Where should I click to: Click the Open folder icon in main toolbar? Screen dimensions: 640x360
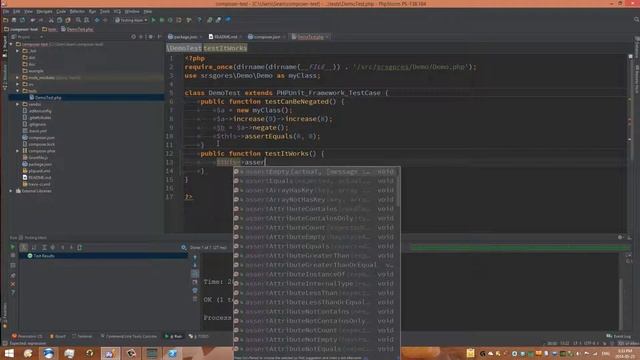5,20
